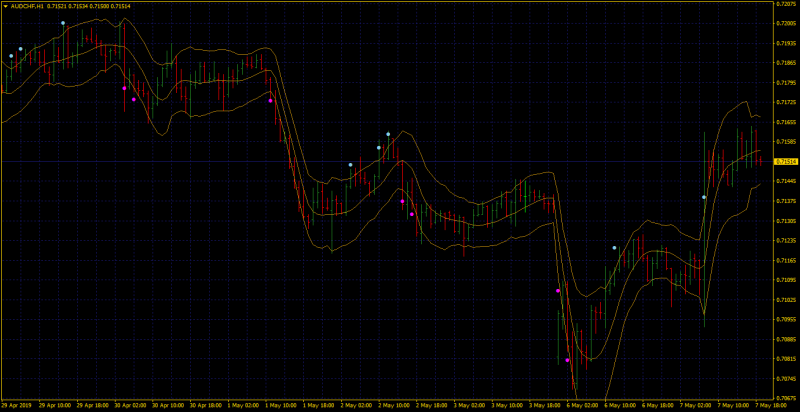Click the 0.71865 price axis label
The height and width of the screenshot is (412, 800).
(785, 63)
